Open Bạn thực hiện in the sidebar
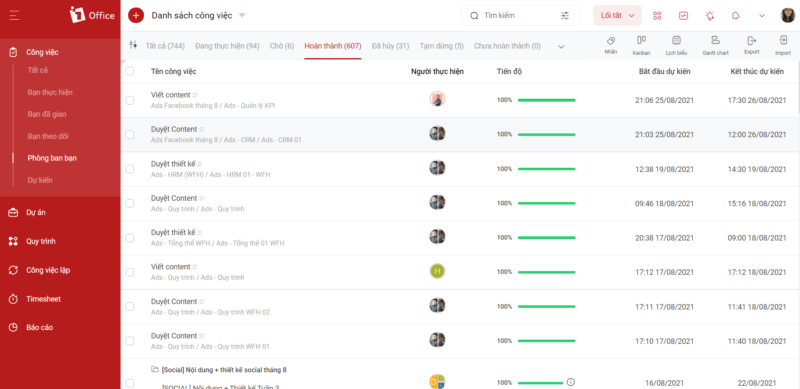Screen dimensions: 800x389 50,92
